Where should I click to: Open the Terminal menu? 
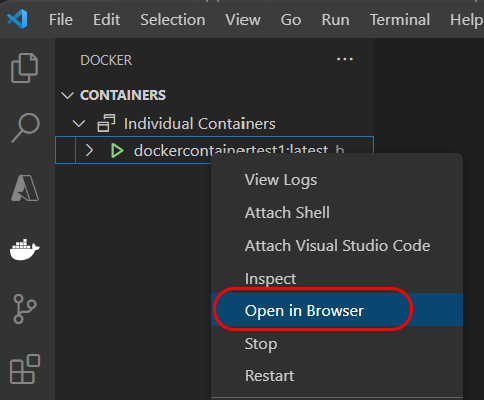tap(400, 20)
